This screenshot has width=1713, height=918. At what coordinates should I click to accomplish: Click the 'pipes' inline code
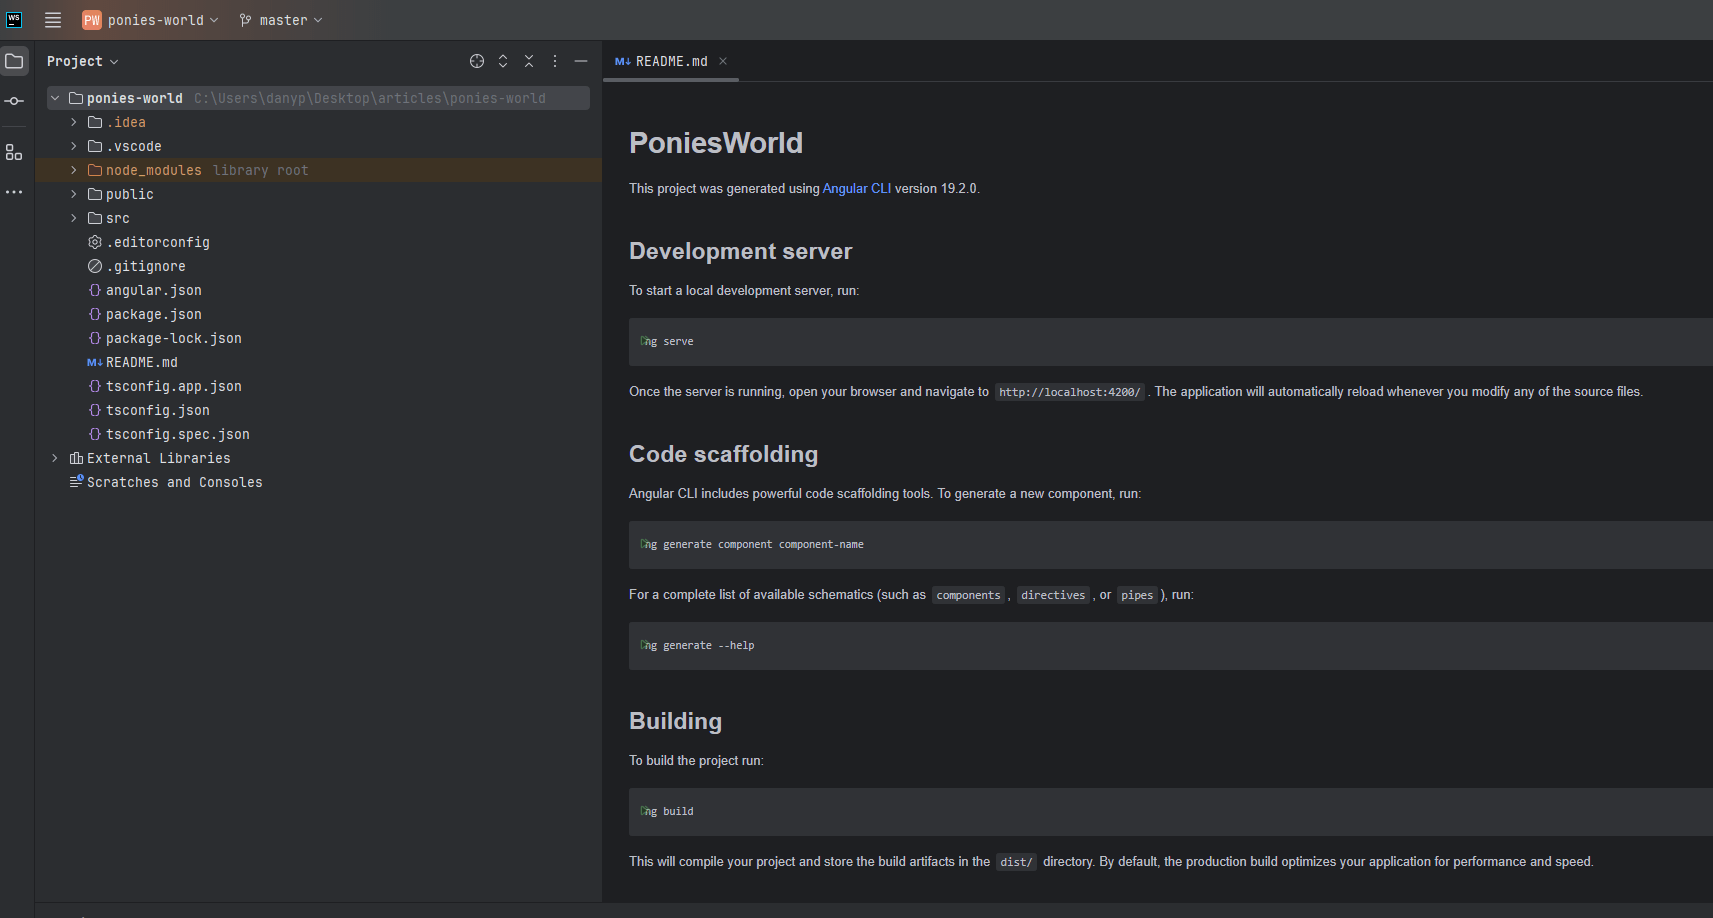coord(1137,595)
